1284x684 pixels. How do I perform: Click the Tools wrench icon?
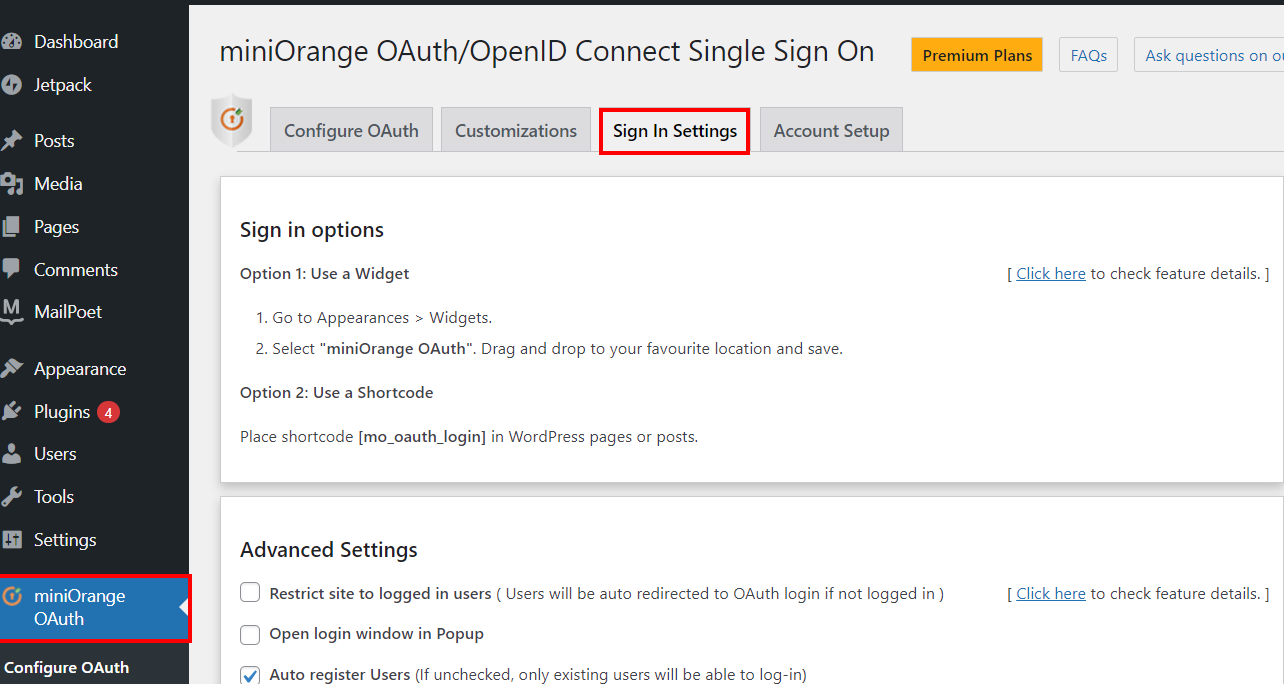pyautogui.click(x=11, y=497)
